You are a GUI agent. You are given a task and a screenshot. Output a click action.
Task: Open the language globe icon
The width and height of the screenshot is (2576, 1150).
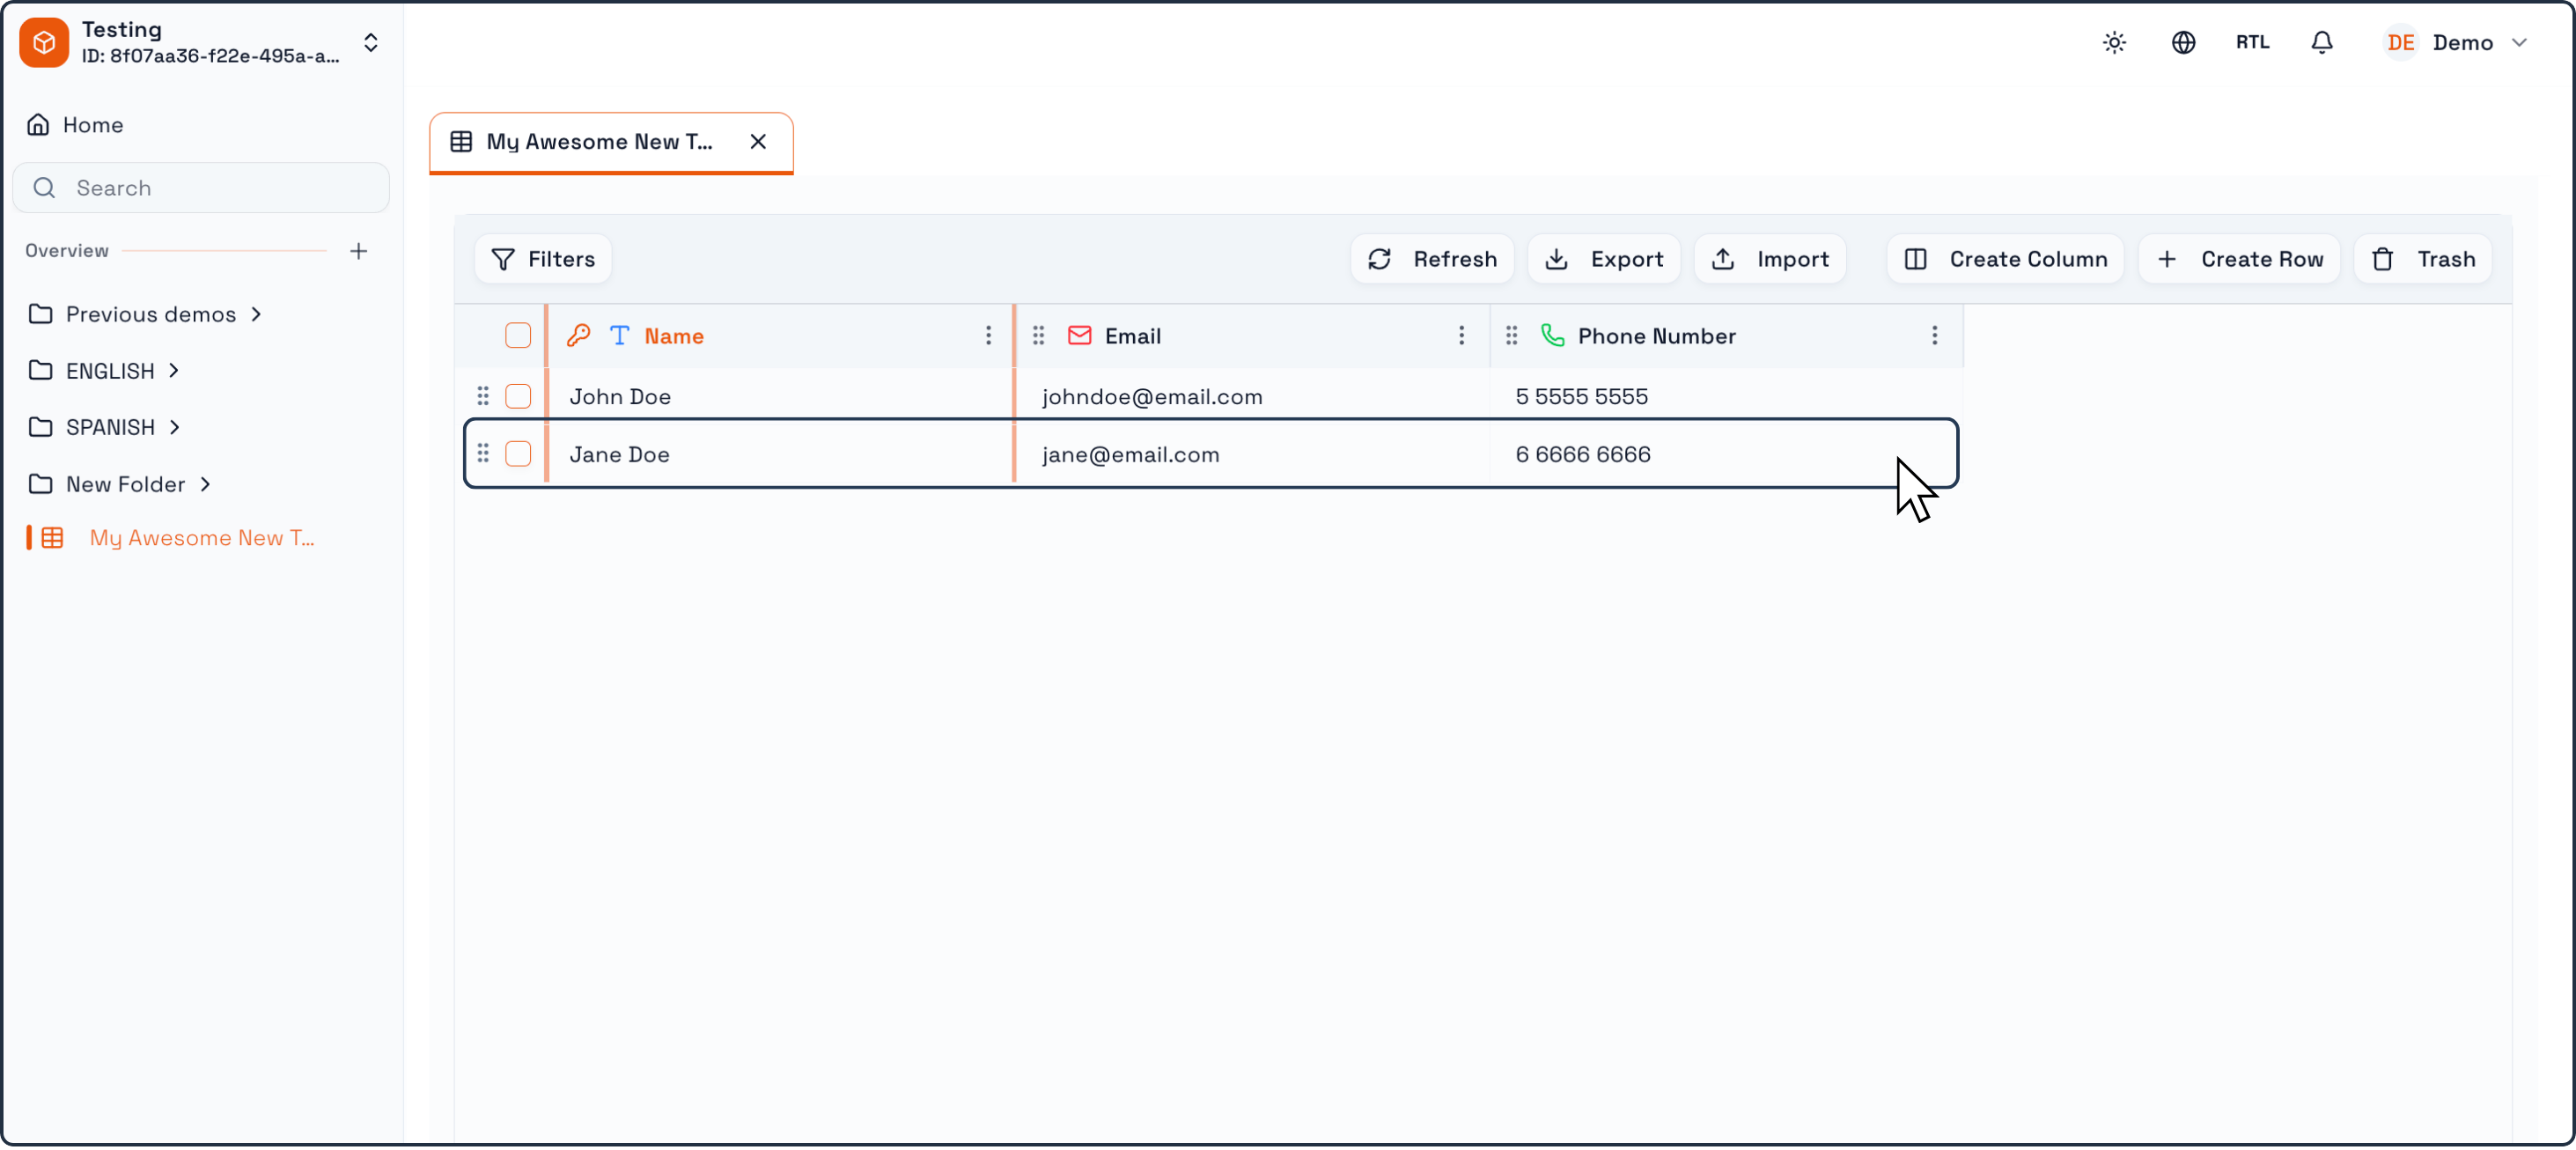[x=2183, y=42]
